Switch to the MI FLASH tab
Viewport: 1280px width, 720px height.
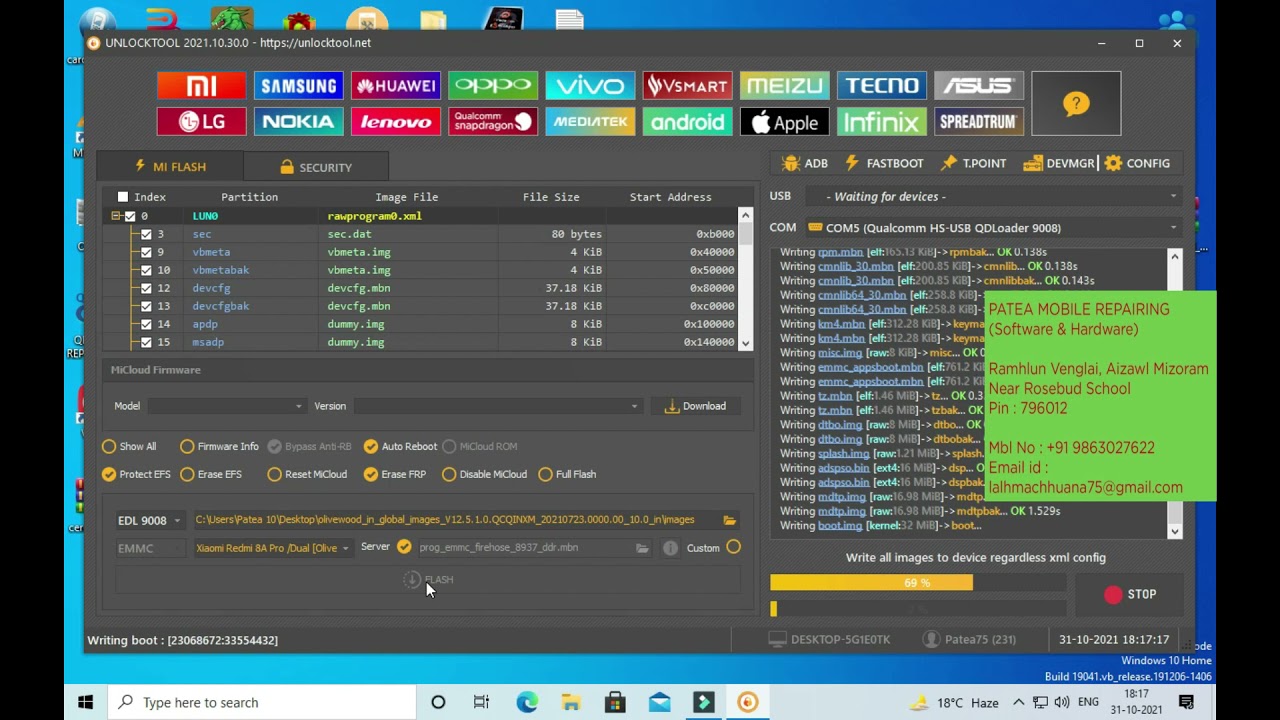tap(169, 167)
